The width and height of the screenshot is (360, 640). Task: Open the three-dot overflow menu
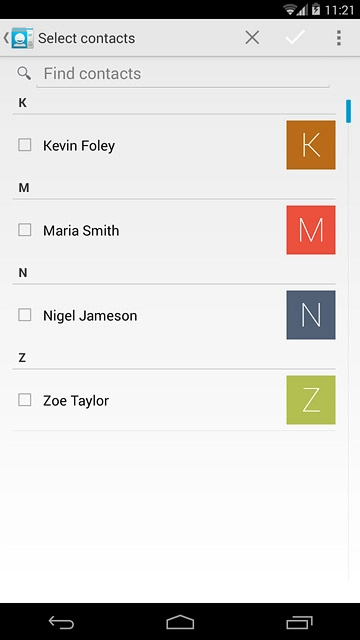(338, 38)
